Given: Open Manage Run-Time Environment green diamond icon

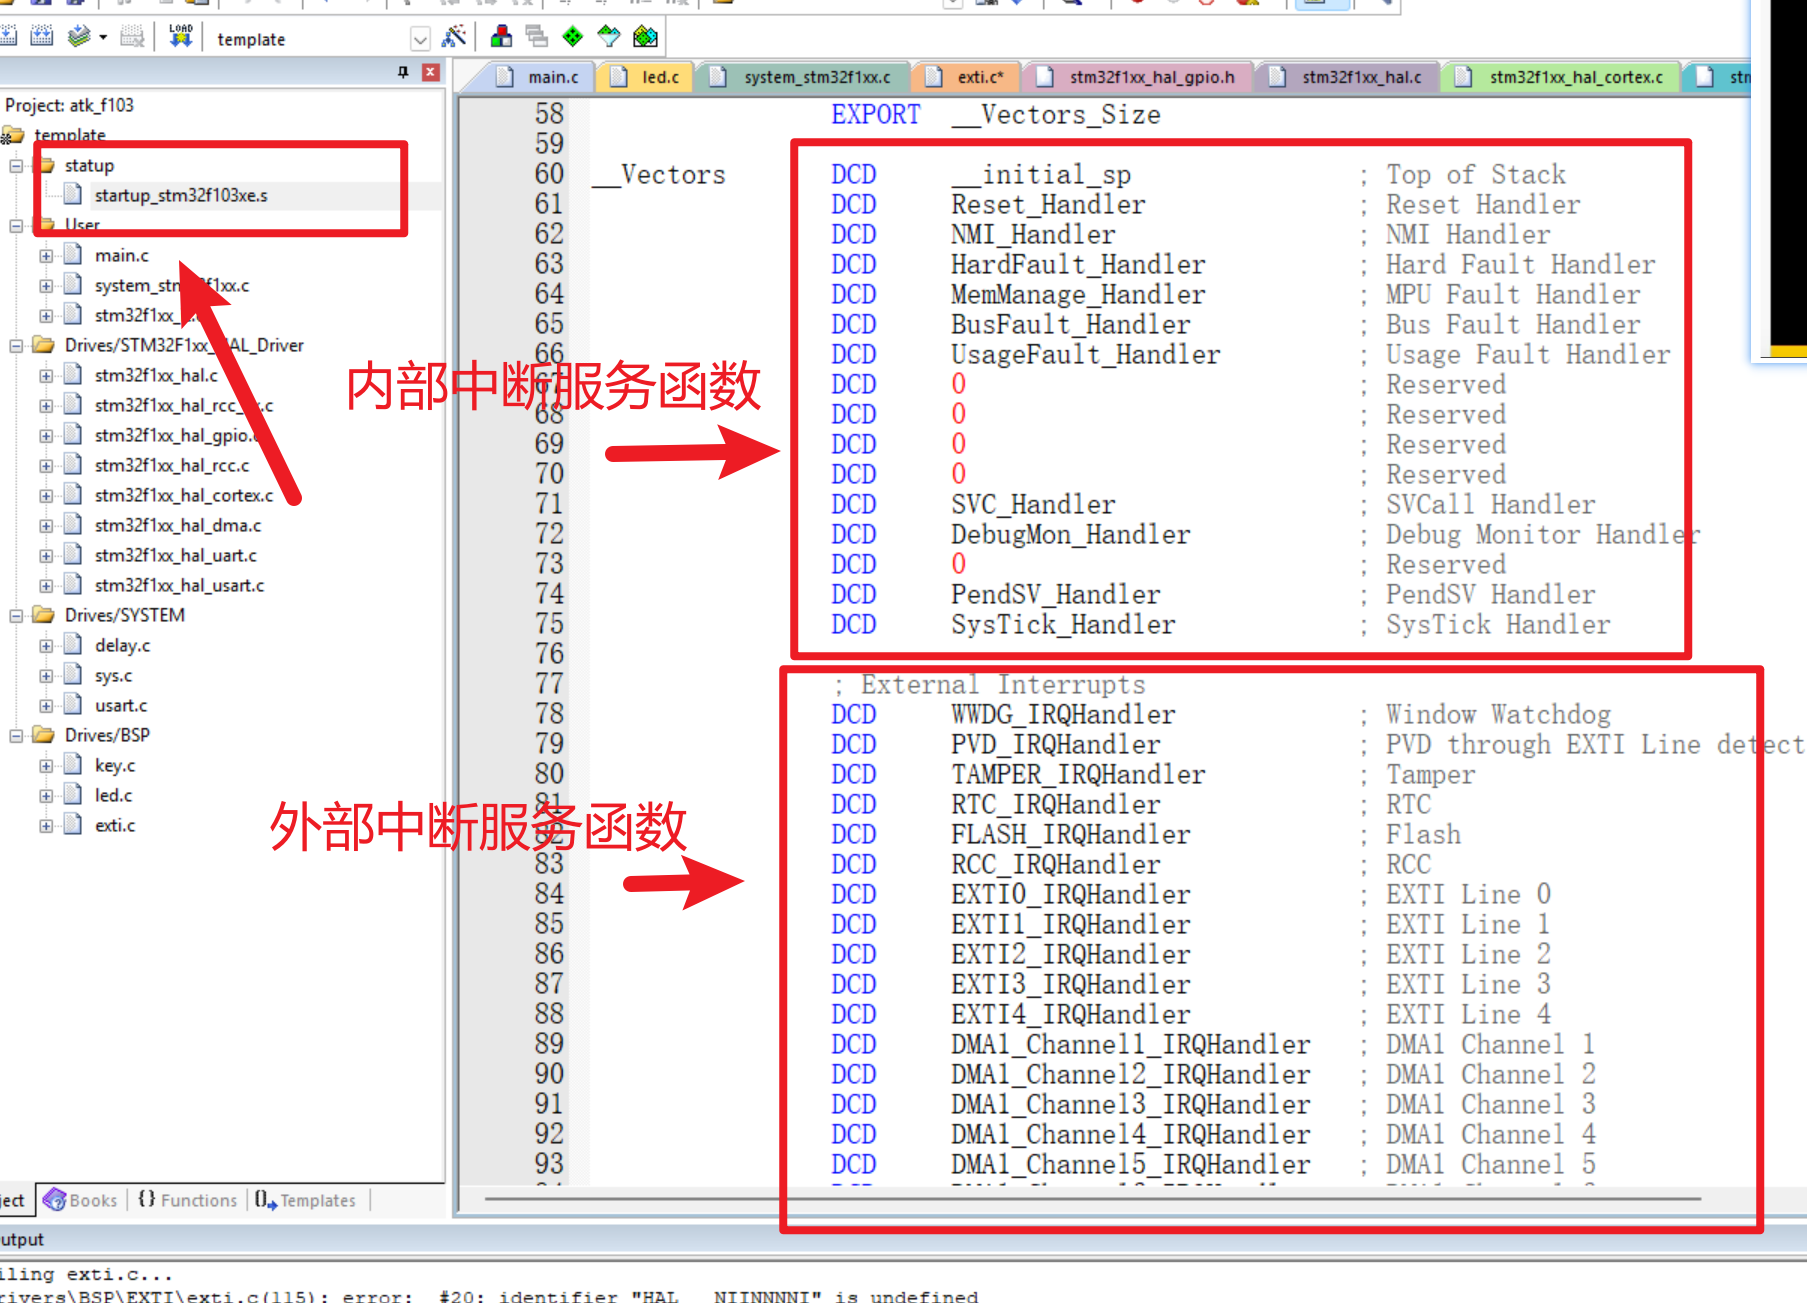Looking at the screenshot, I should (573, 37).
